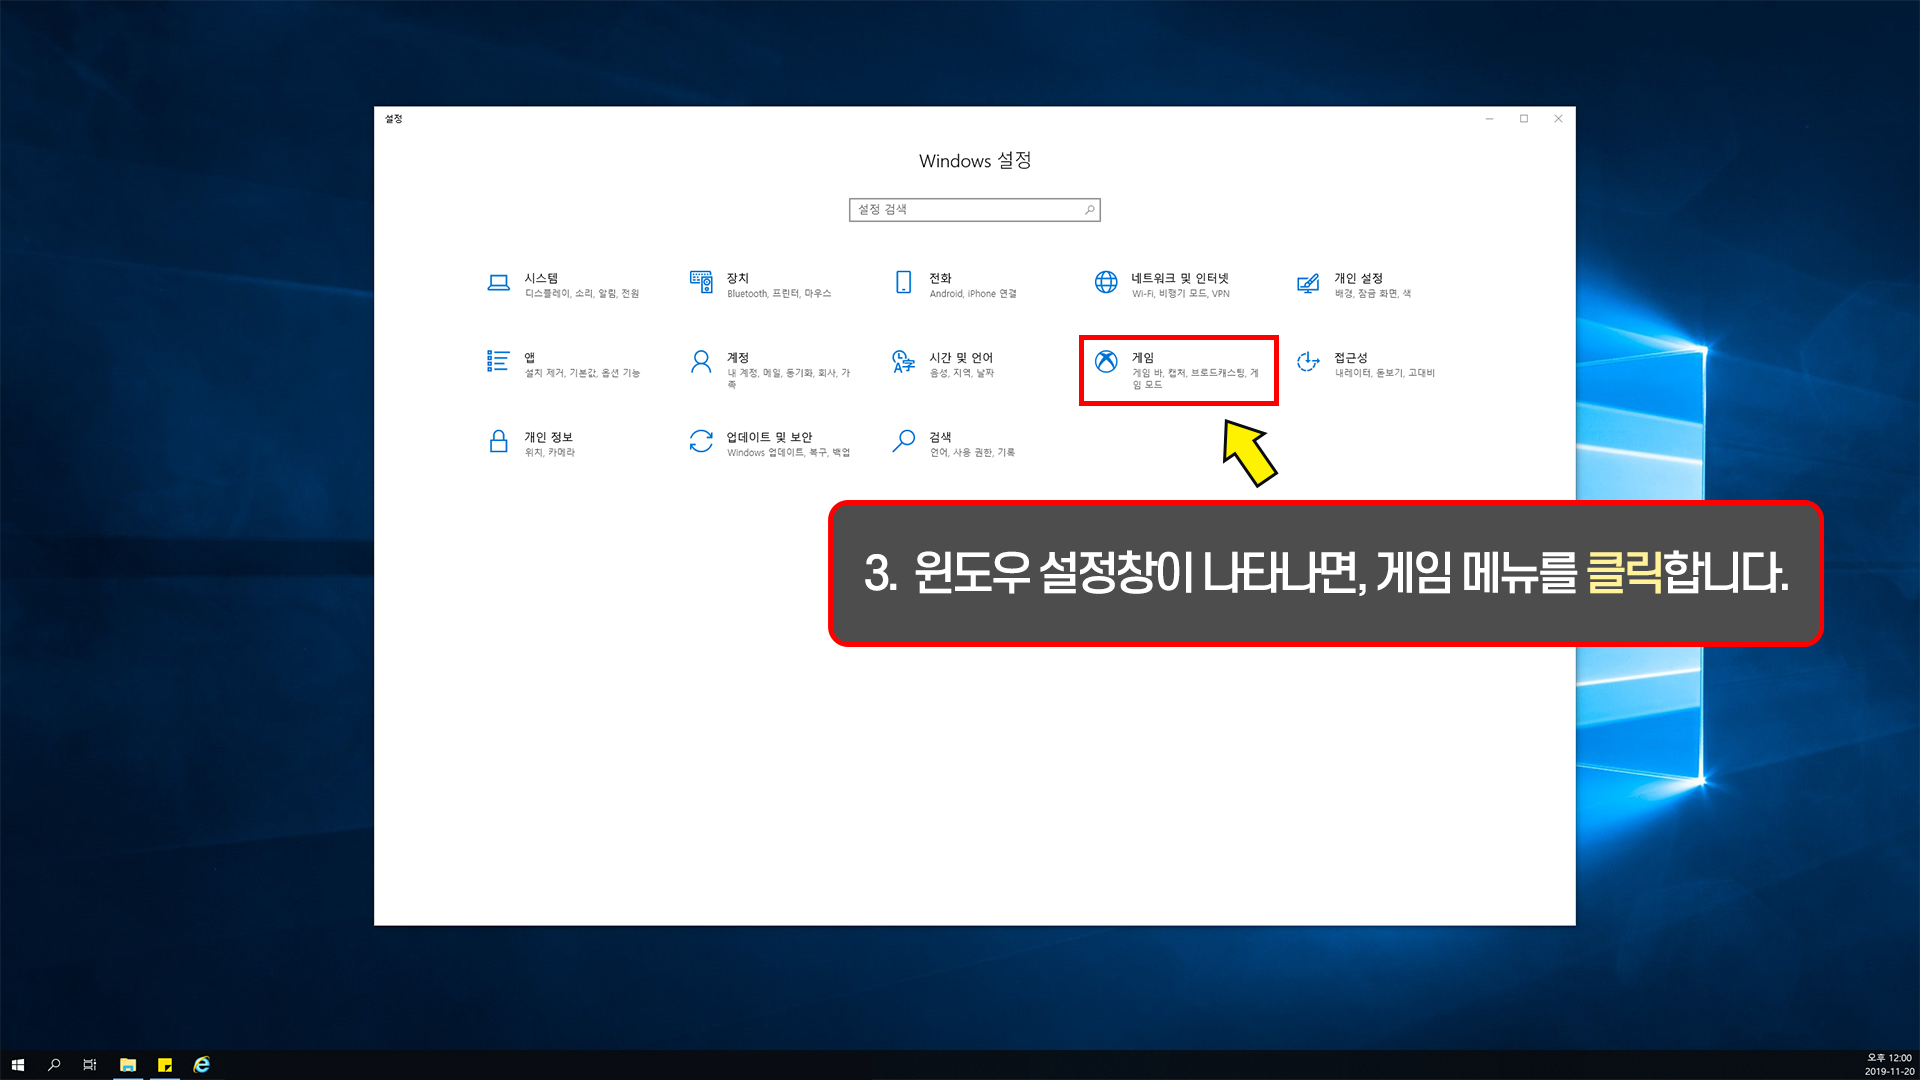
Task: Click '디스플레이, 소리, 알림, 전원' description
Action: coord(582,294)
